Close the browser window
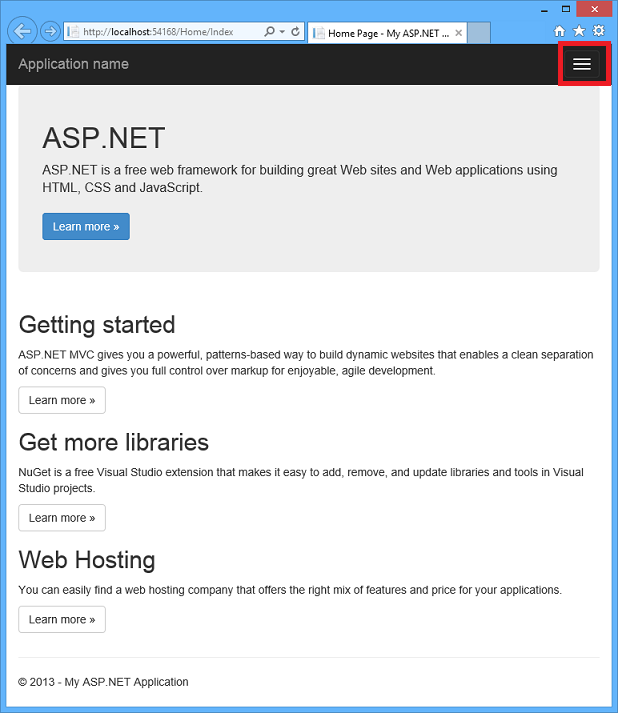Viewport: 619px width, 714px height. (593, 8)
